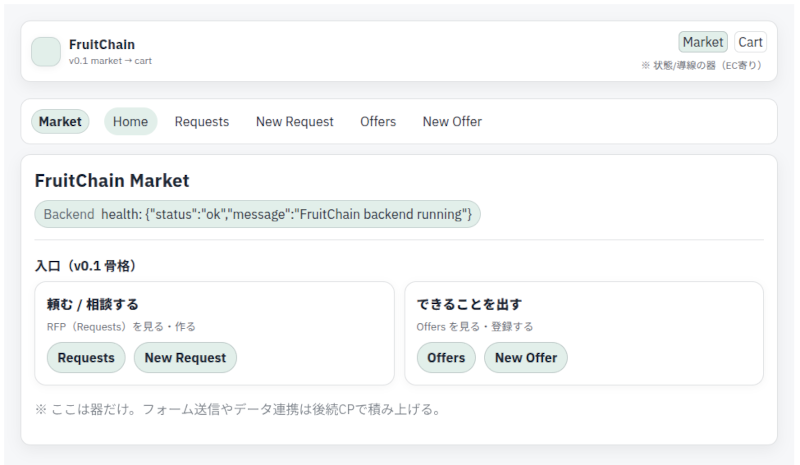
Task: Open the Requests nav tab
Action: coord(202,122)
